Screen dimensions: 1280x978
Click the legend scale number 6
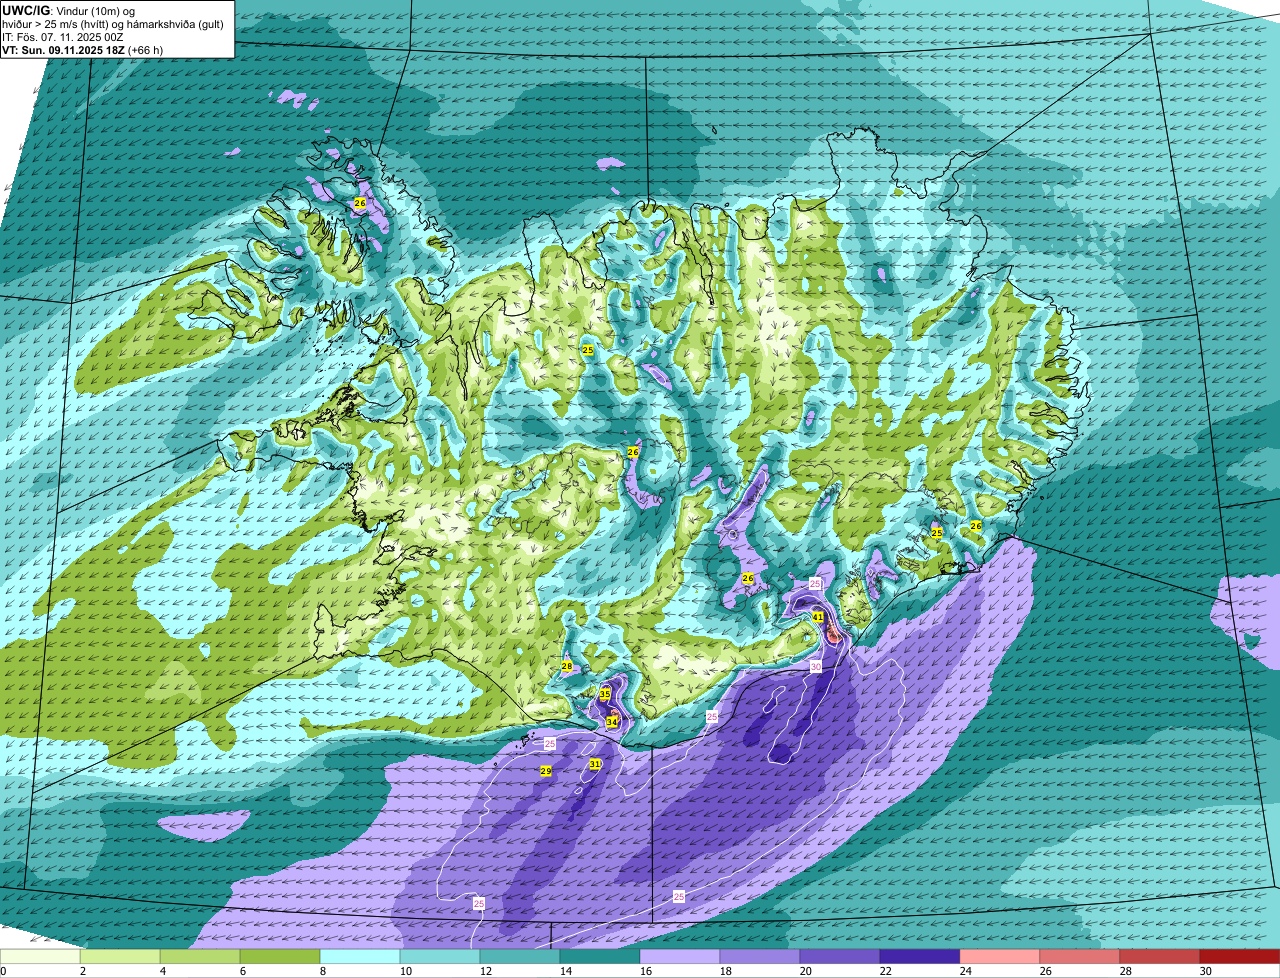[x=243, y=971]
